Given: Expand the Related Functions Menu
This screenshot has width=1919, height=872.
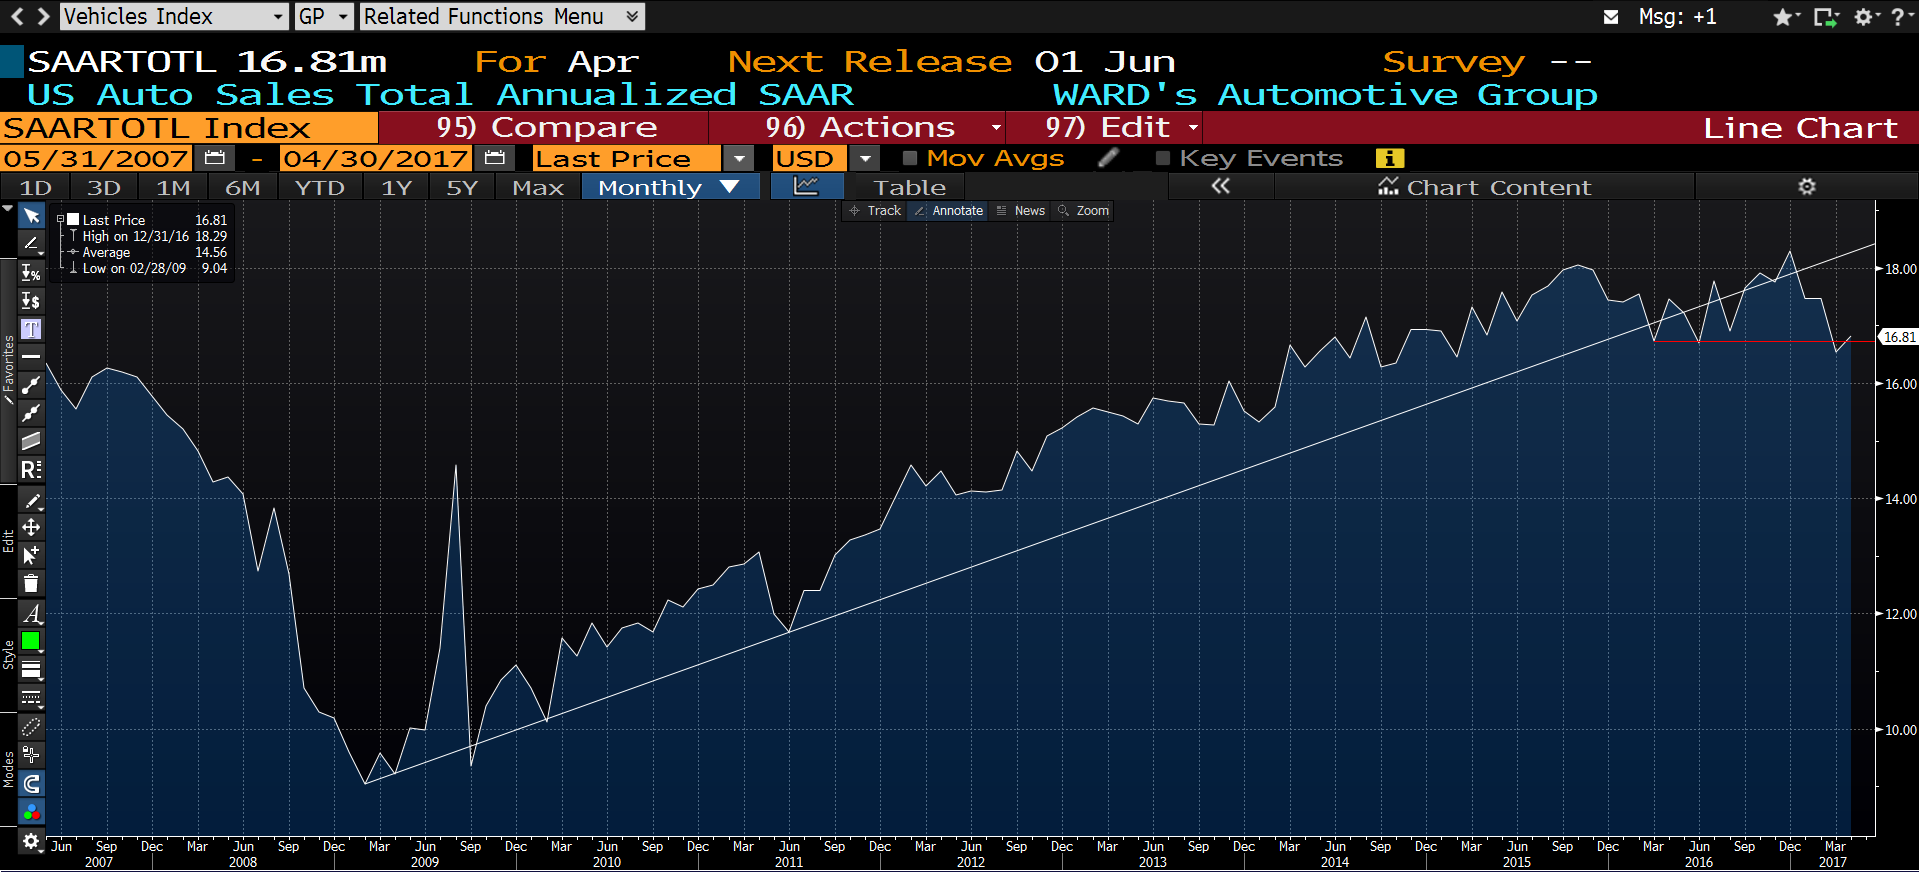Looking at the screenshot, I should pyautogui.click(x=502, y=16).
